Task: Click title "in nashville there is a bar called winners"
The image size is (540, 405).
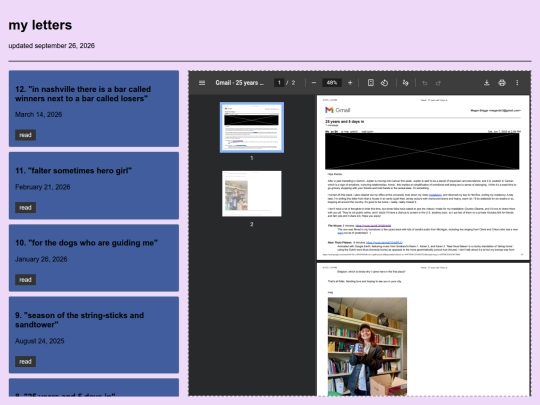Action: [x=83, y=94]
